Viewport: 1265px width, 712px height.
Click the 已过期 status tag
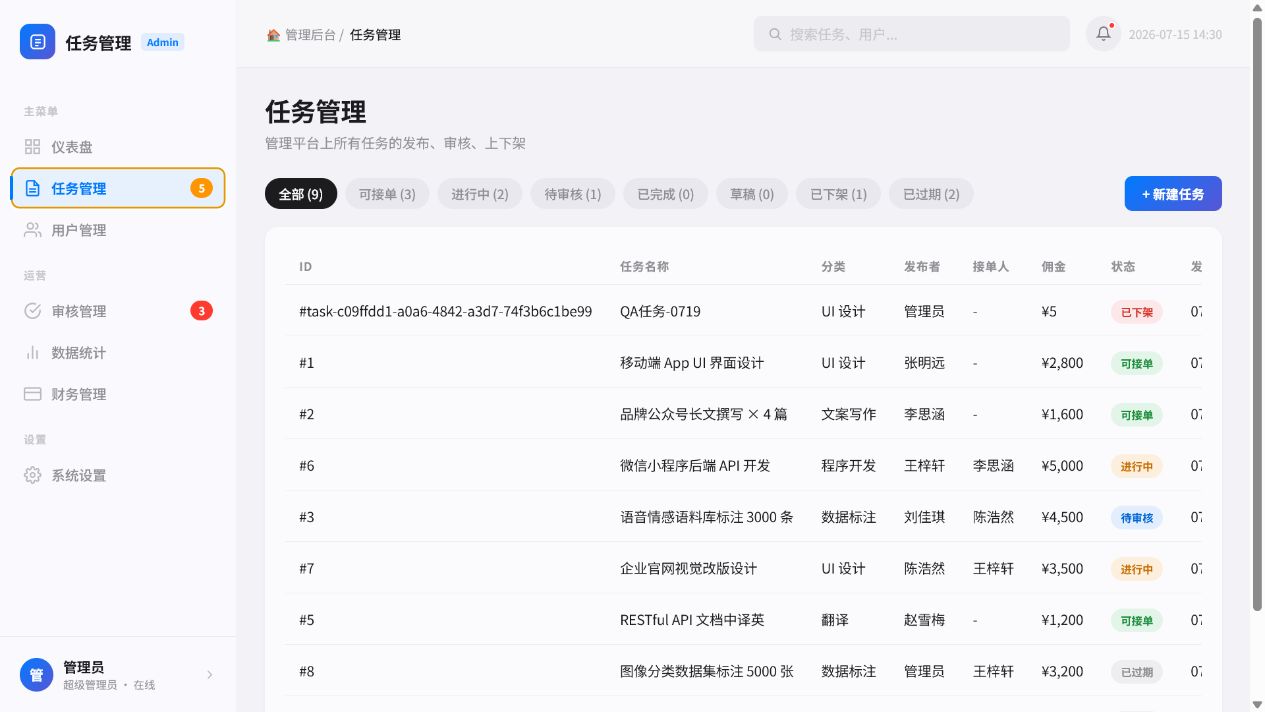(1137, 672)
